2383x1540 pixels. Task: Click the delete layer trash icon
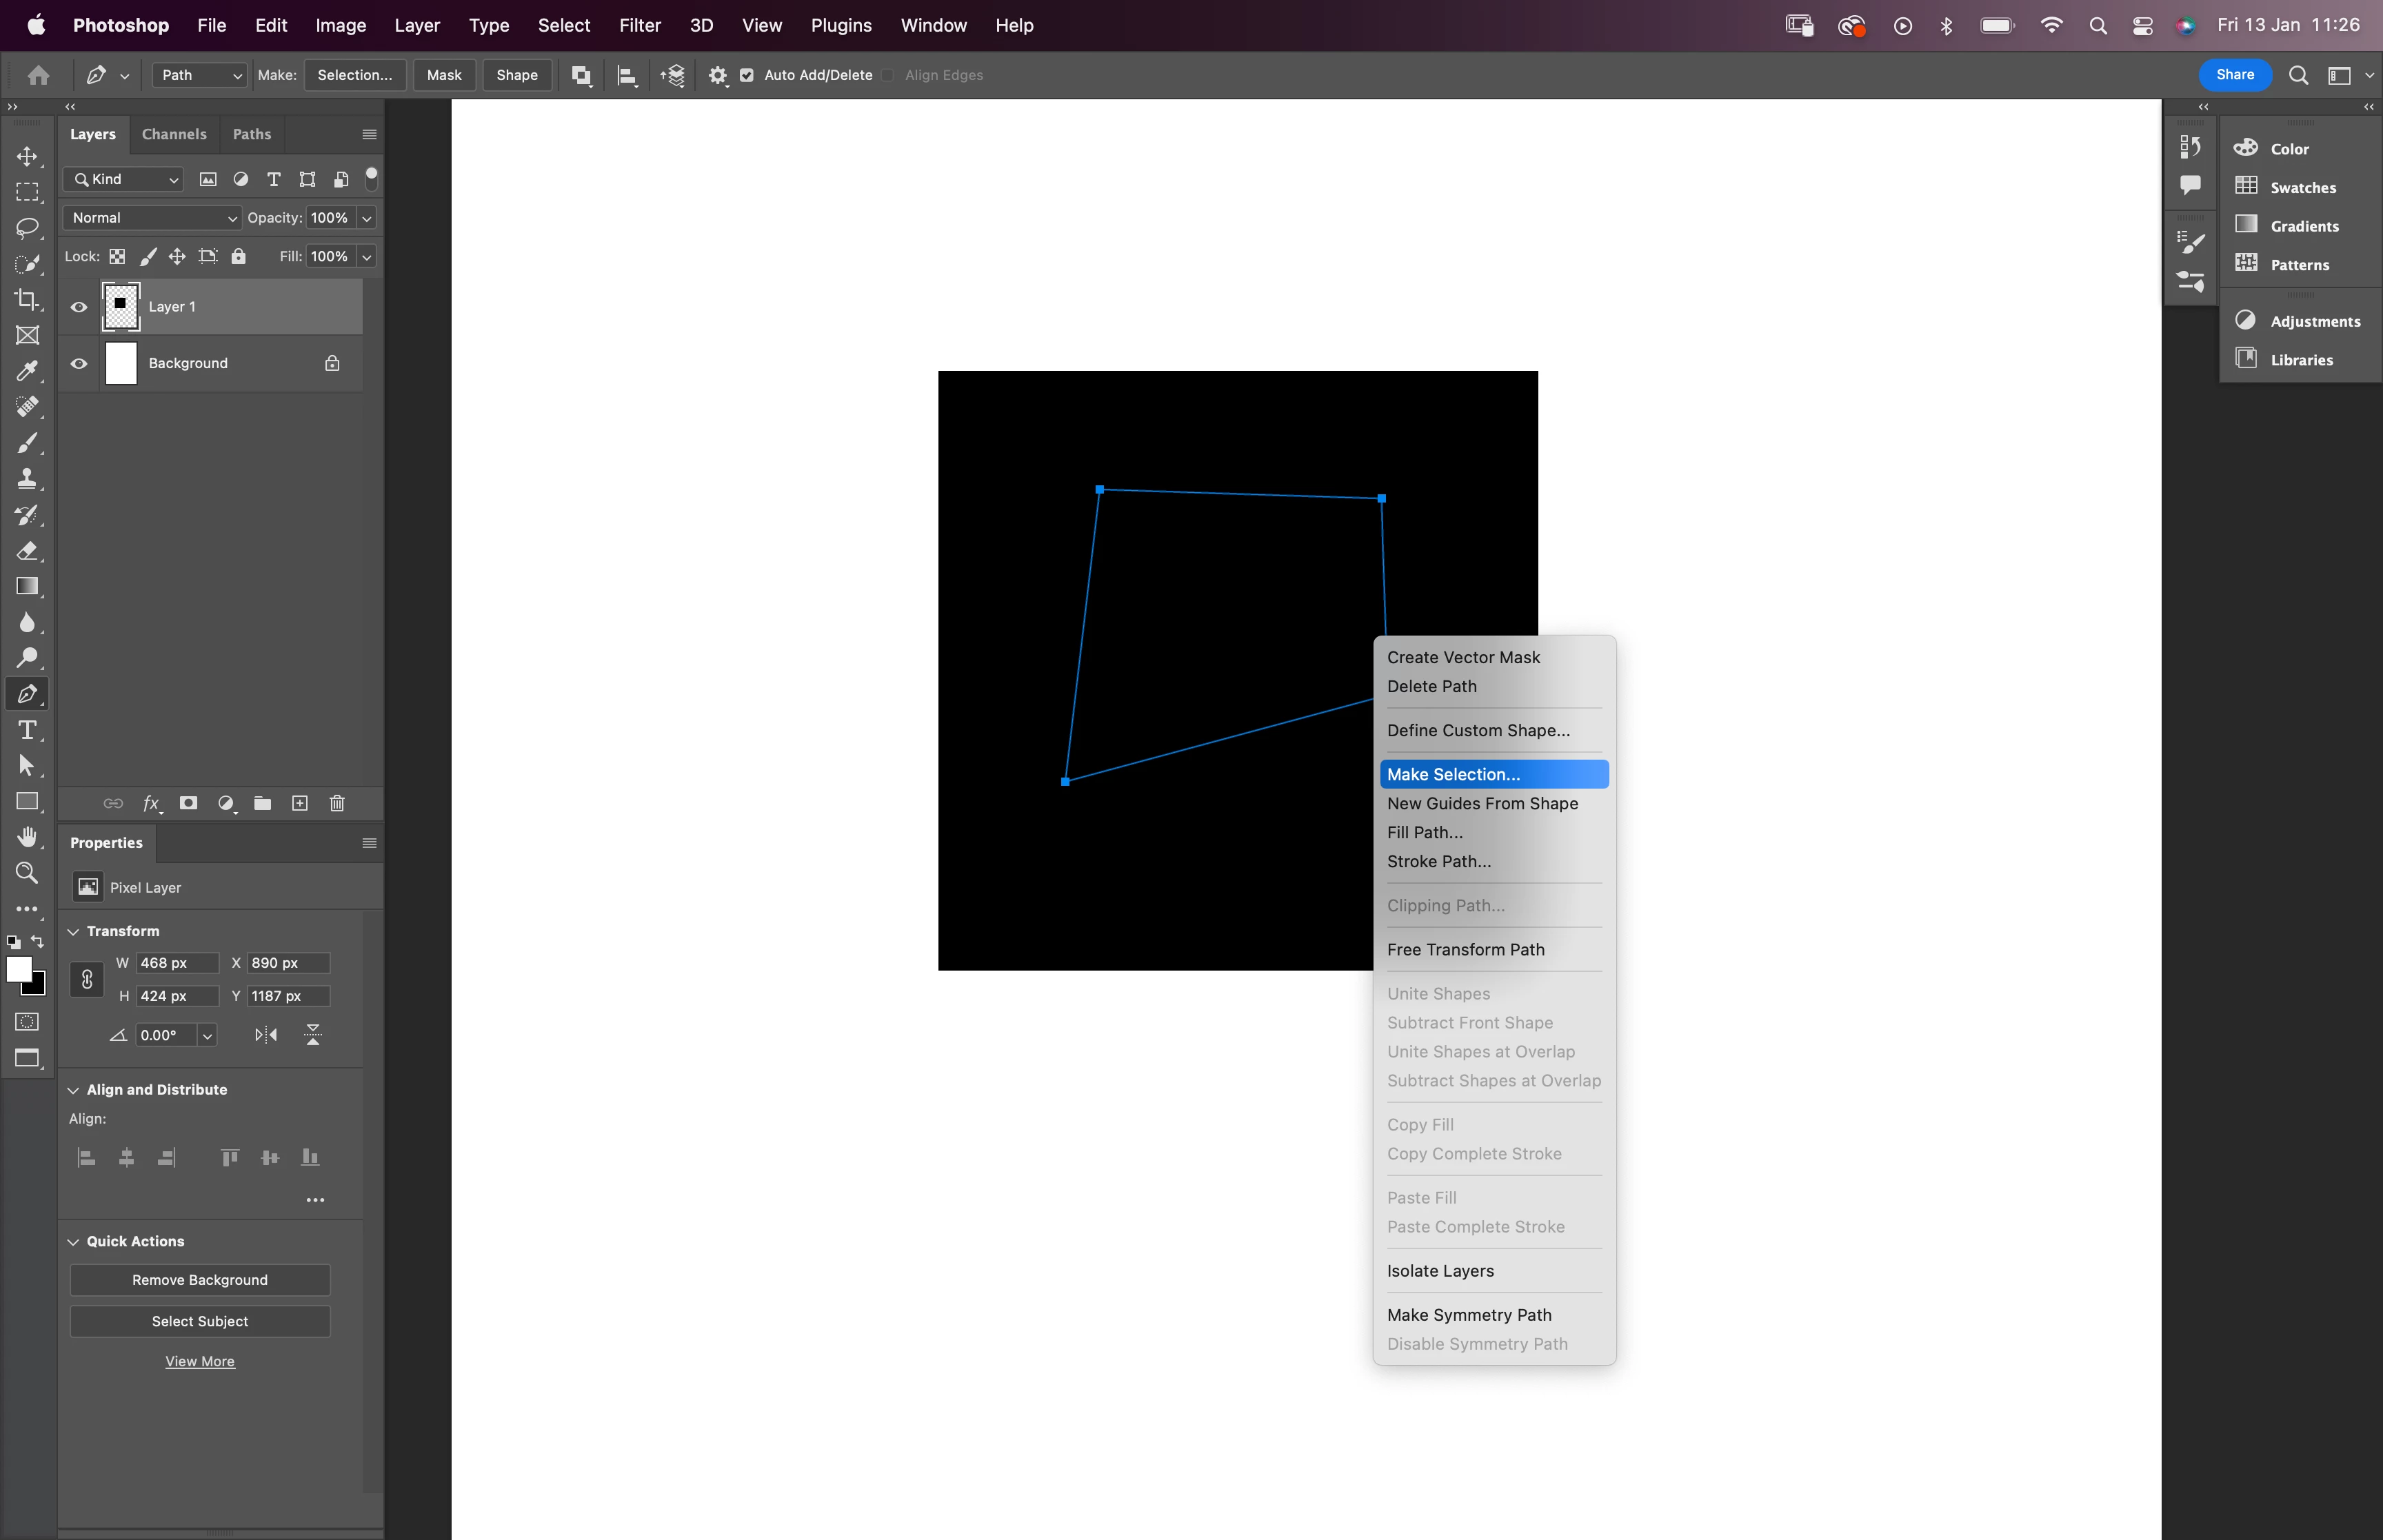pyautogui.click(x=337, y=803)
